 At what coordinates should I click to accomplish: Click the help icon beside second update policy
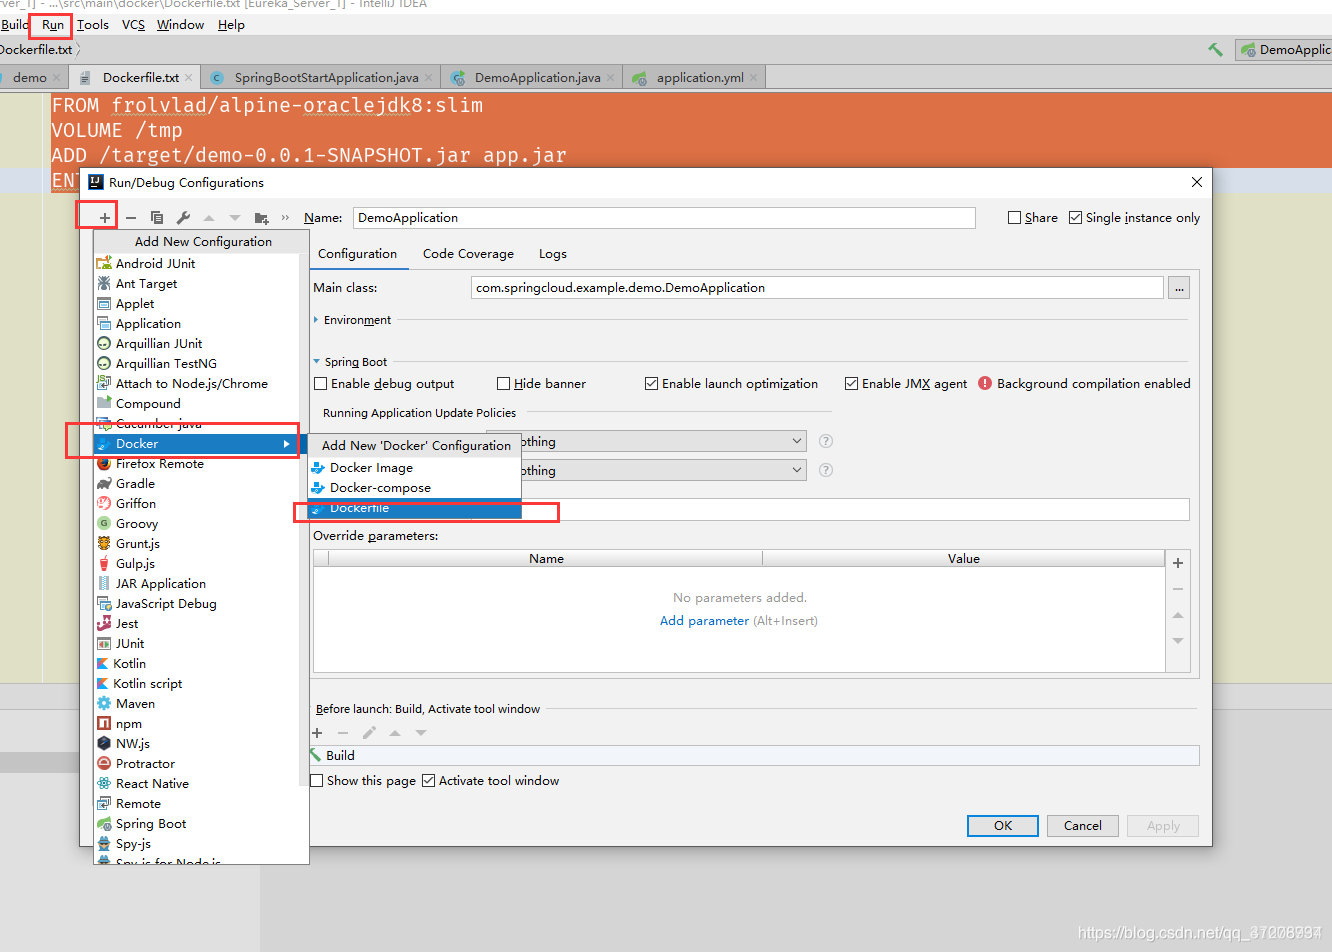(826, 470)
